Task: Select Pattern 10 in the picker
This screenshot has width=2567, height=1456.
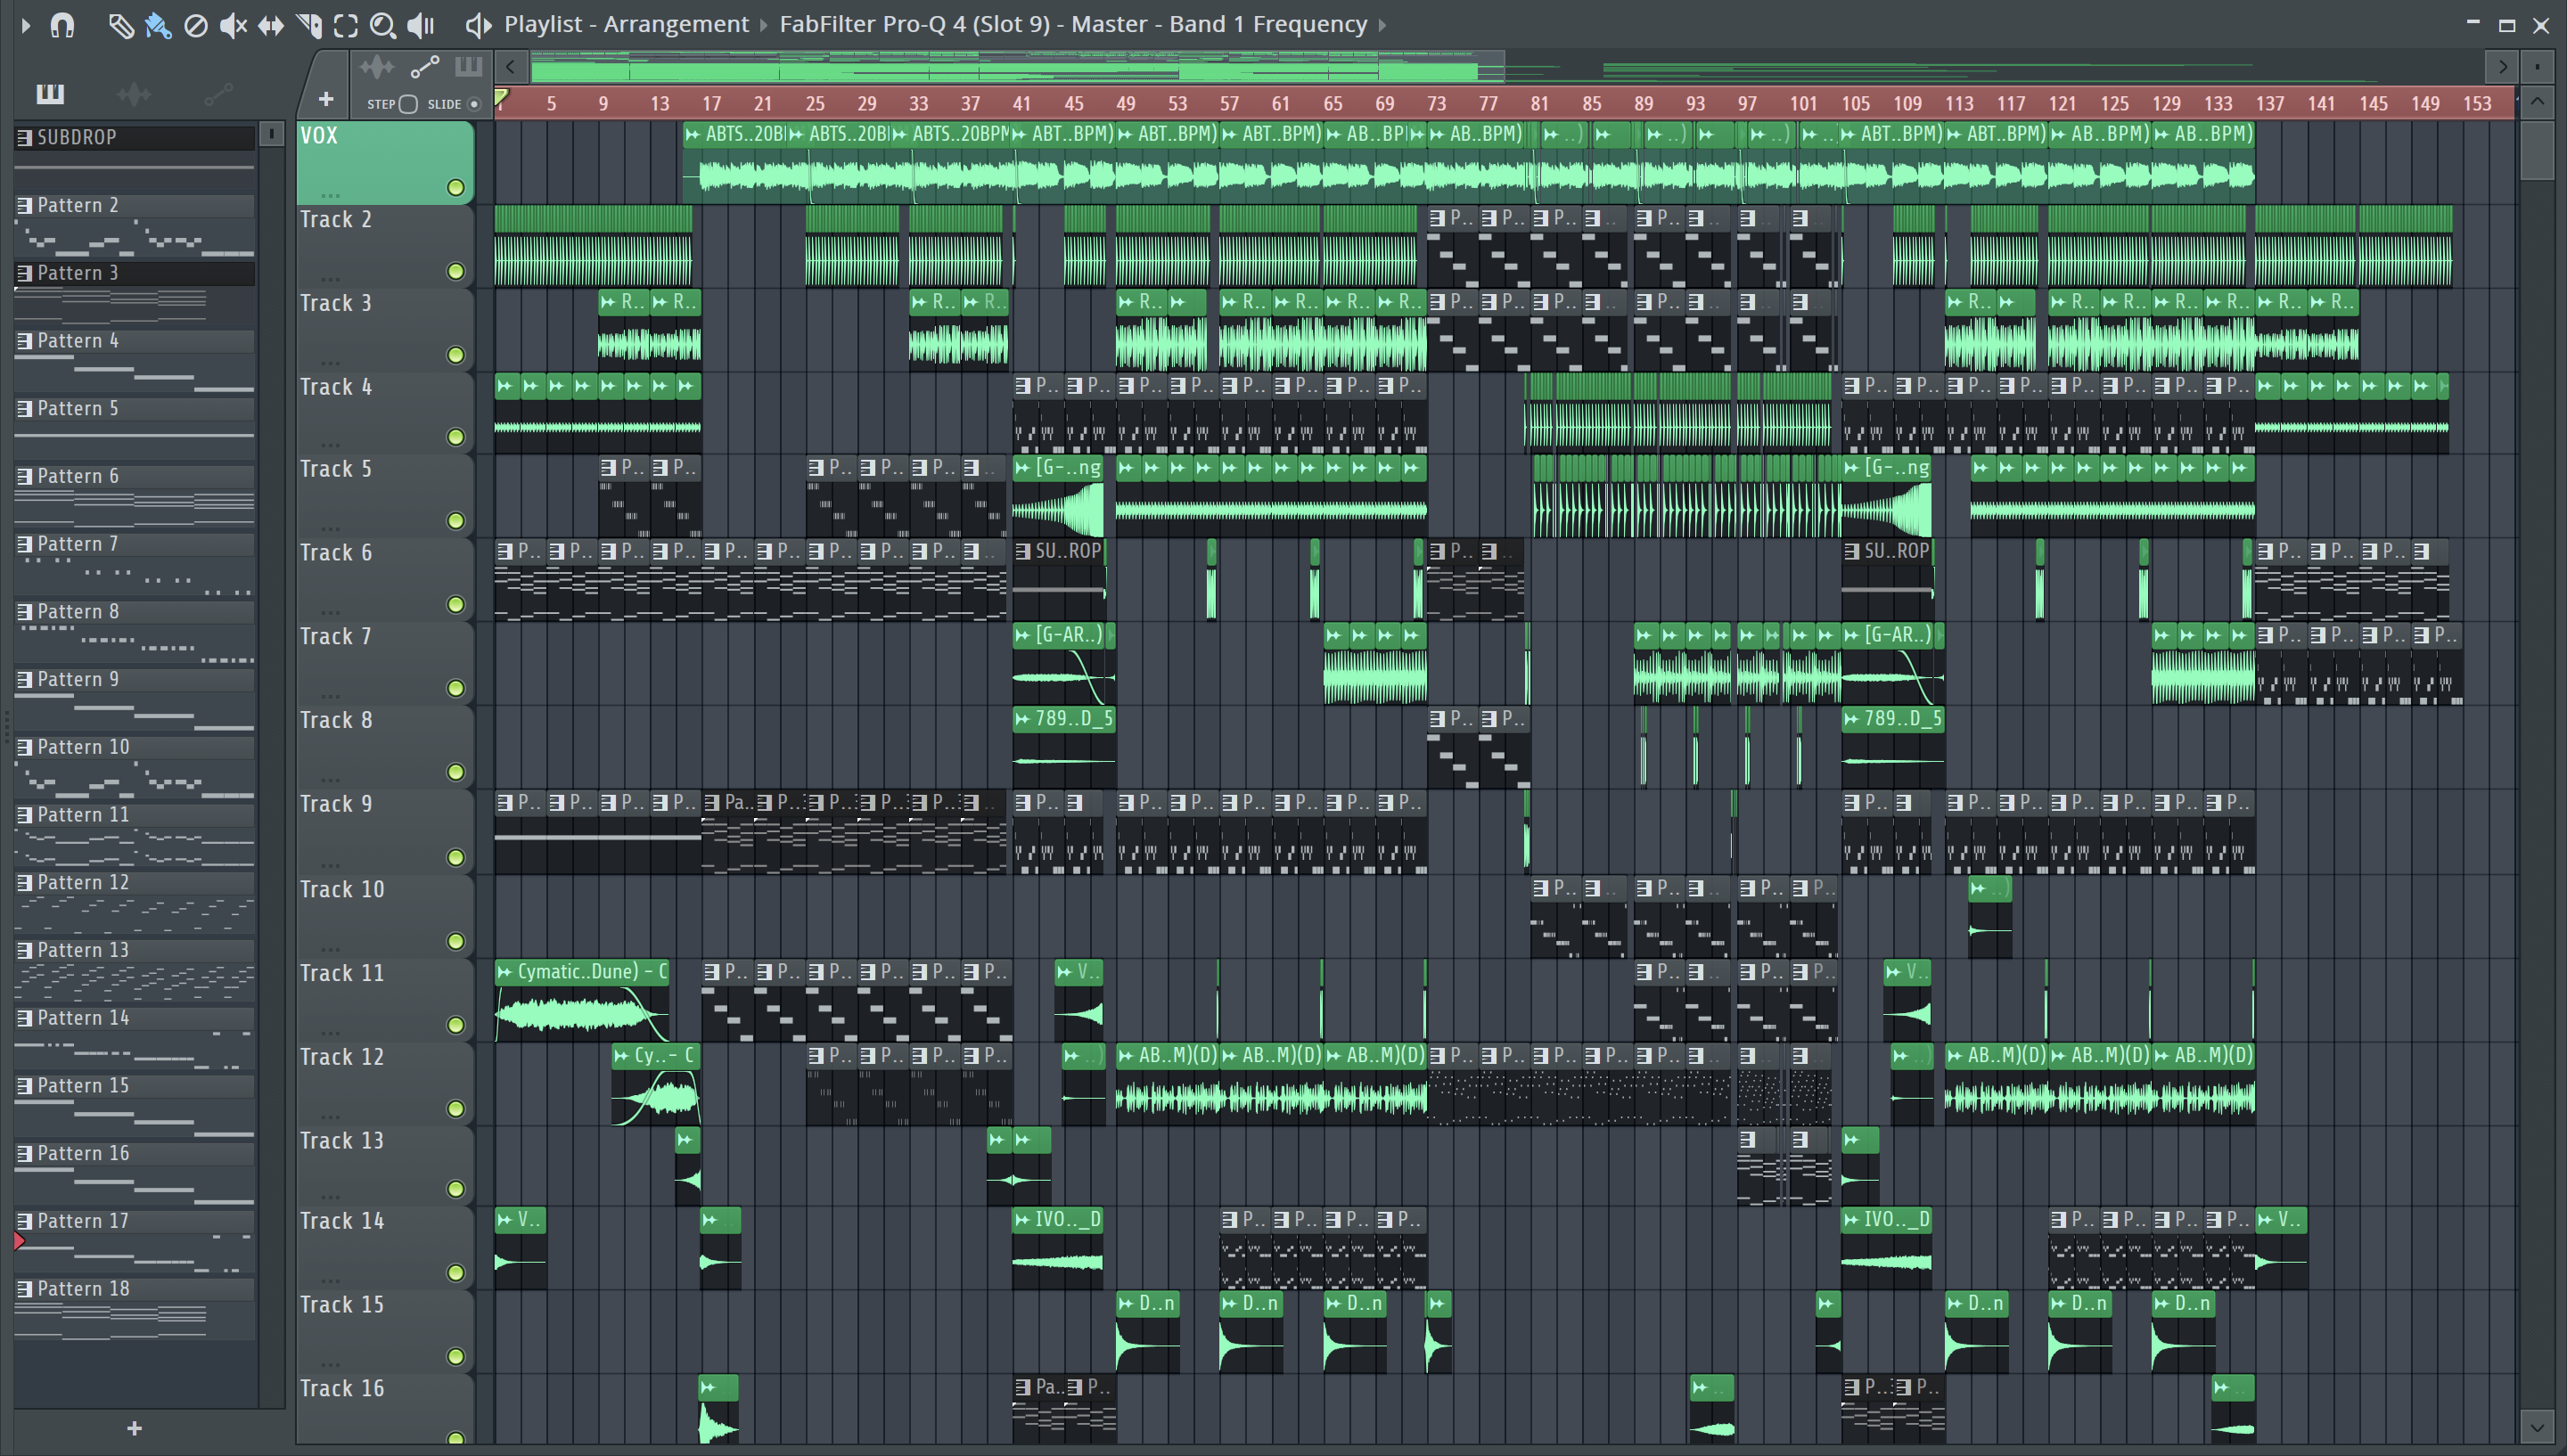Action: click(135, 747)
